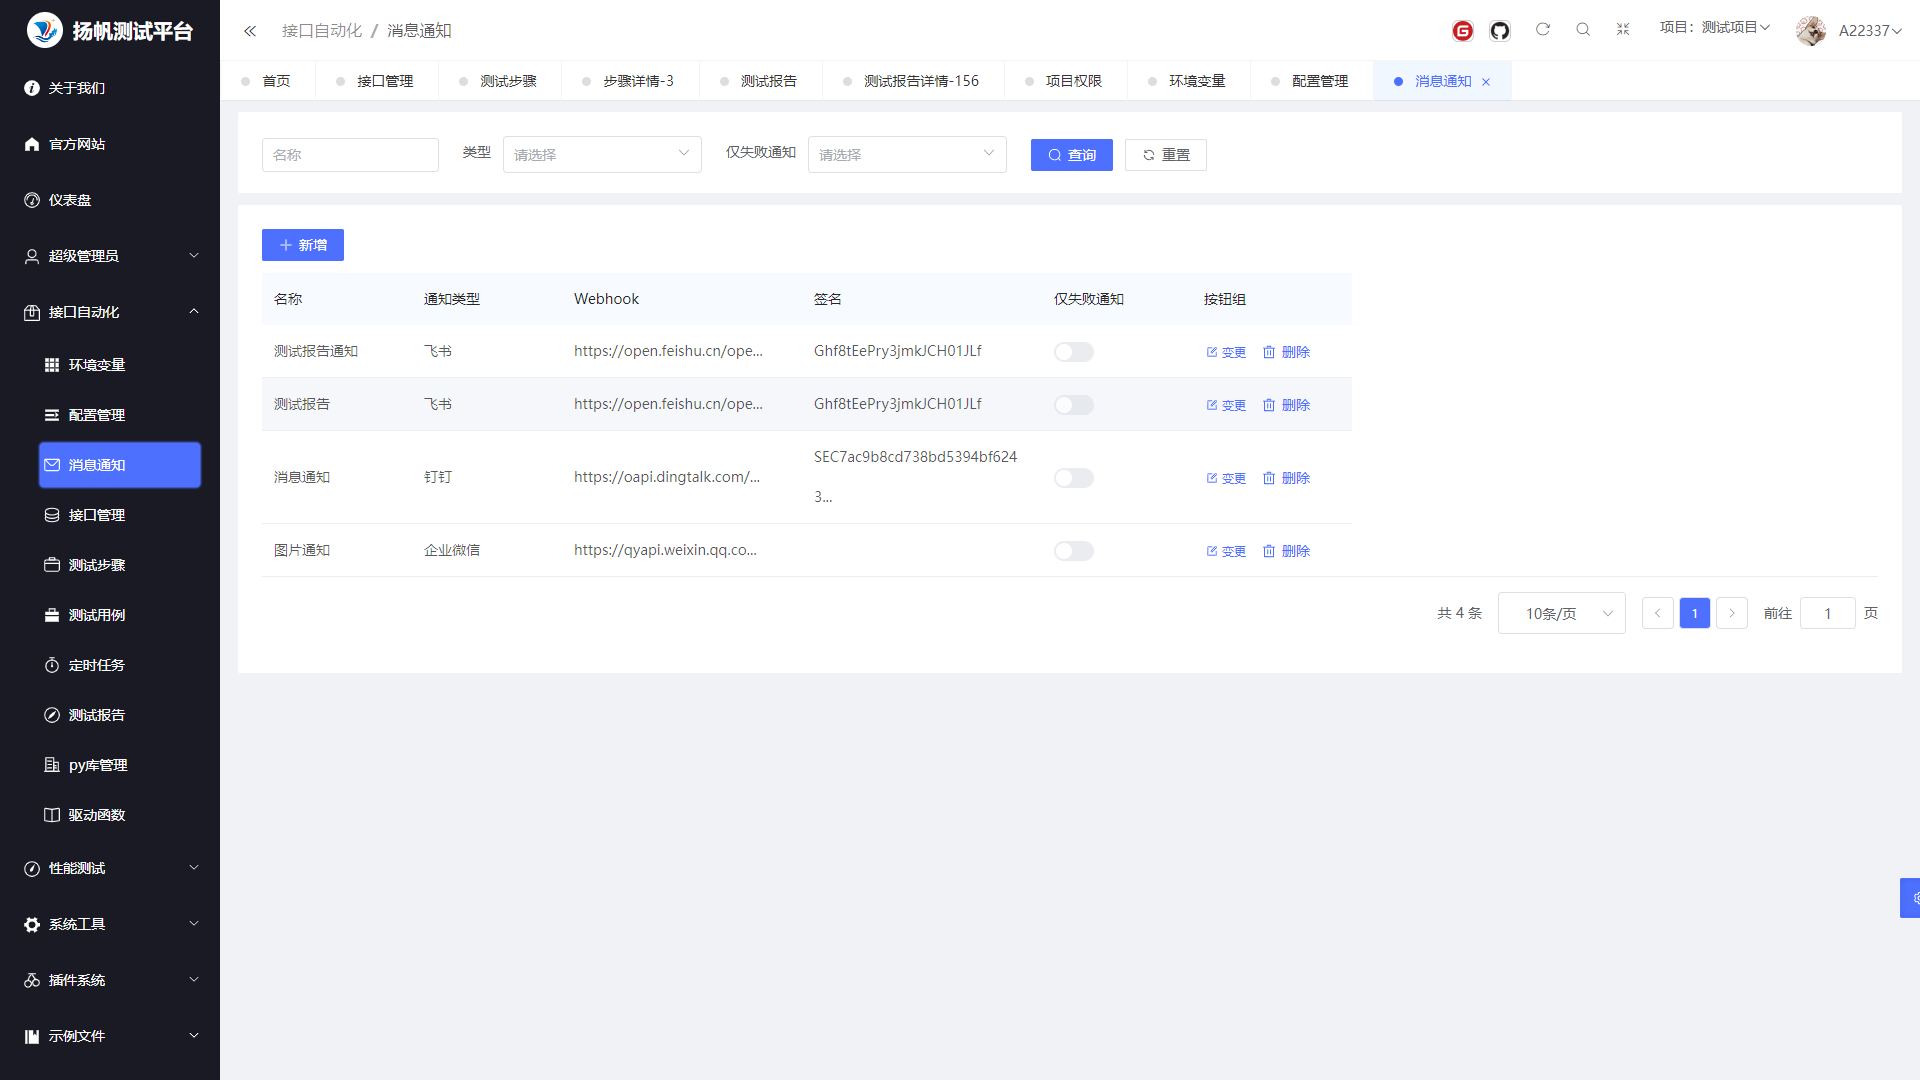Click the 新增 add button
Viewport: 1920px width, 1080px height.
(x=302, y=245)
